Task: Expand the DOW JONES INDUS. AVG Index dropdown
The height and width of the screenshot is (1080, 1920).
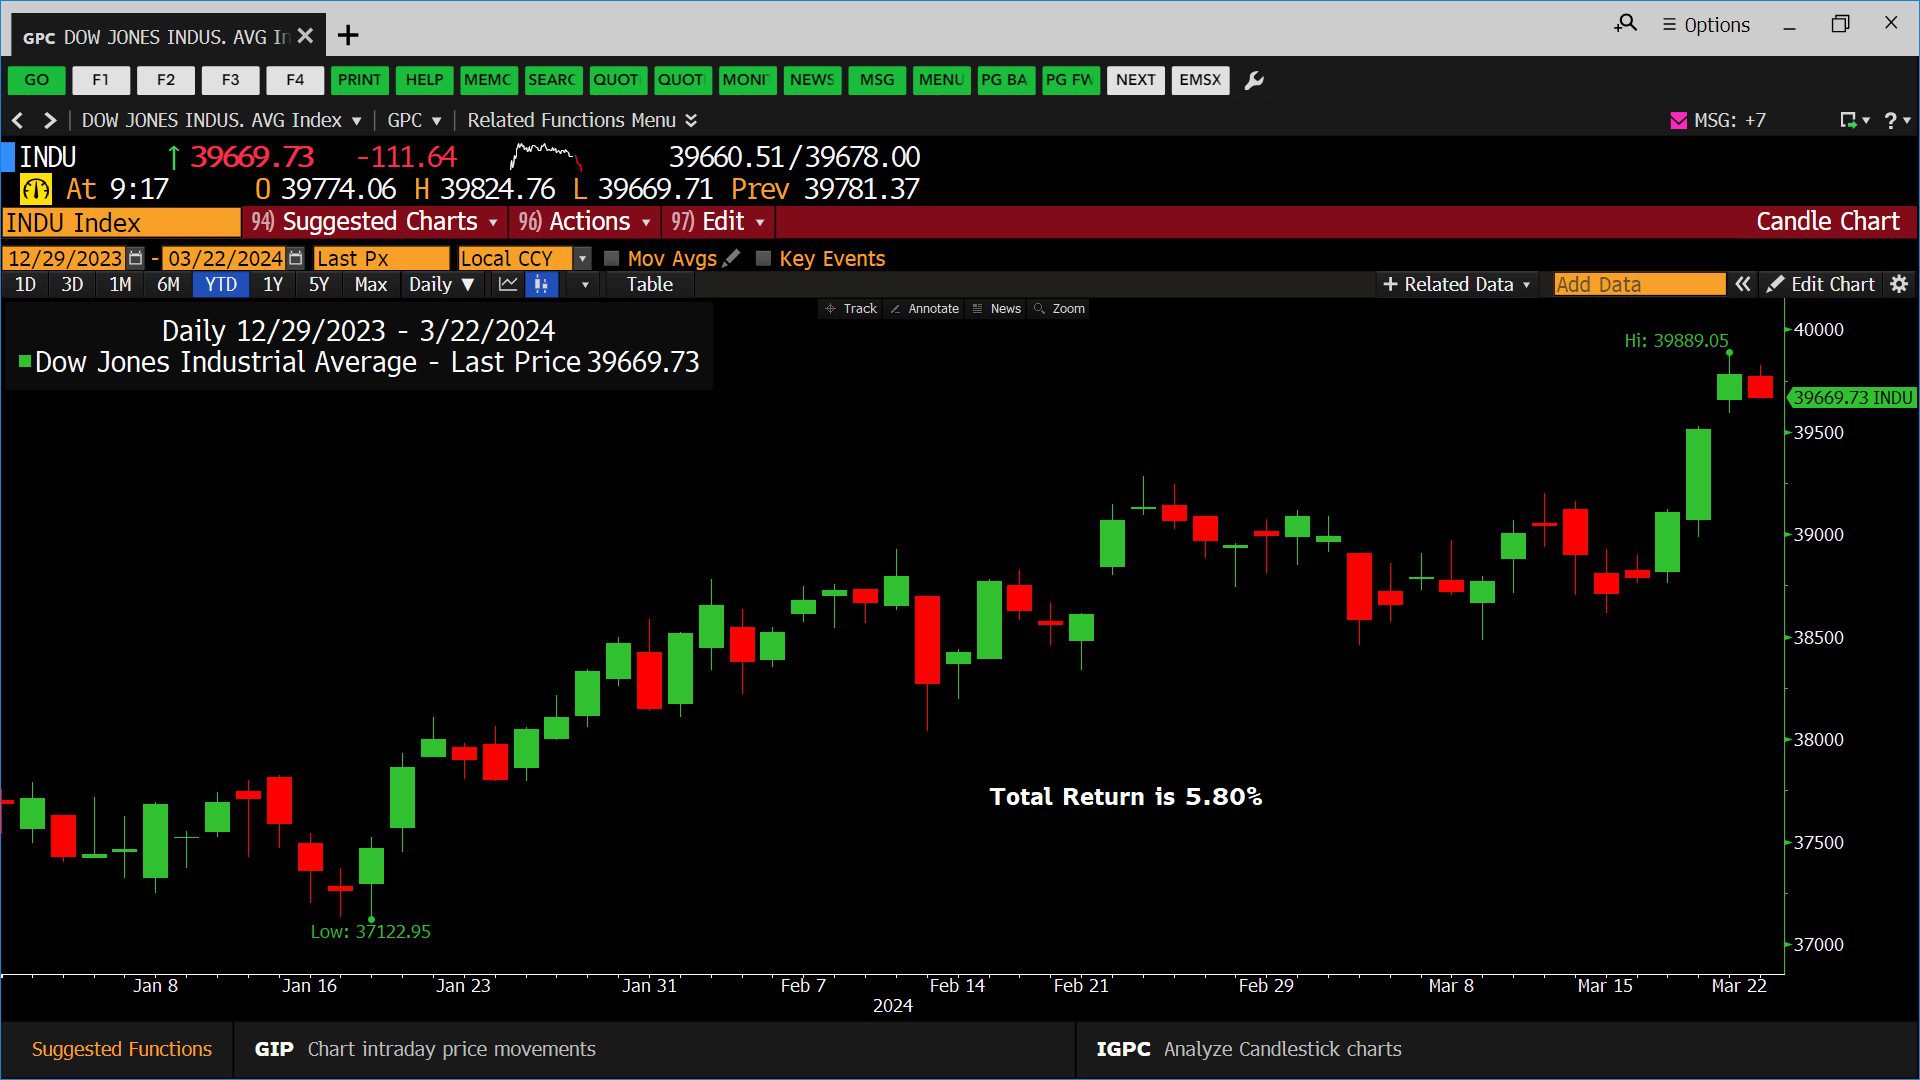Action: [221, 120]
